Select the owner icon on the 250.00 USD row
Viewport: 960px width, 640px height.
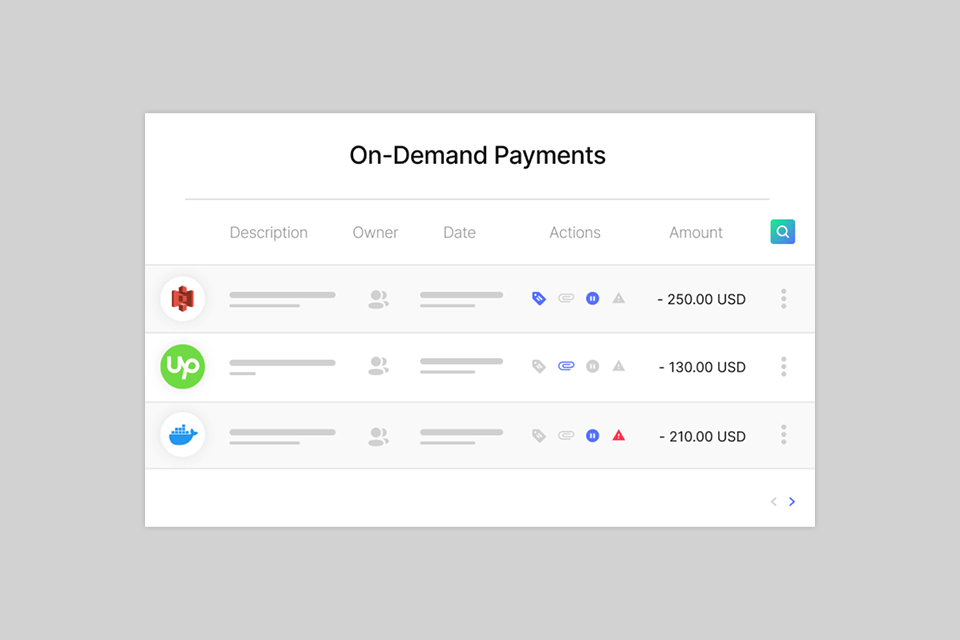[378, 299]
